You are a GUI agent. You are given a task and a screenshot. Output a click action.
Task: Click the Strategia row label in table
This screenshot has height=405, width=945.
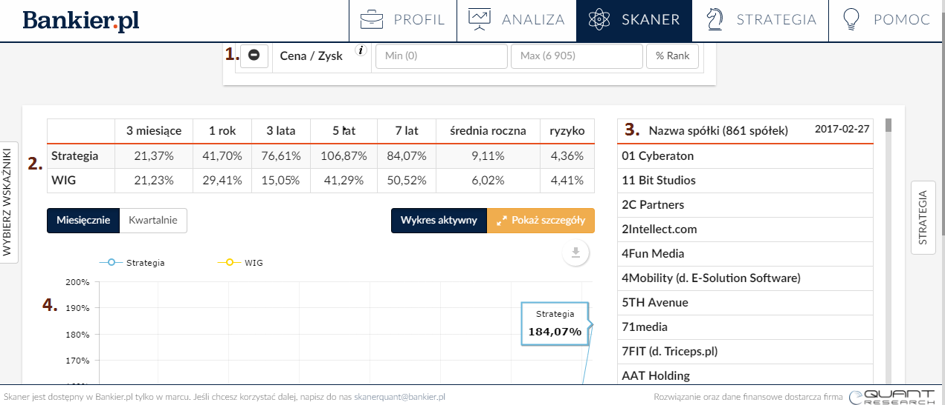(75, 156)
